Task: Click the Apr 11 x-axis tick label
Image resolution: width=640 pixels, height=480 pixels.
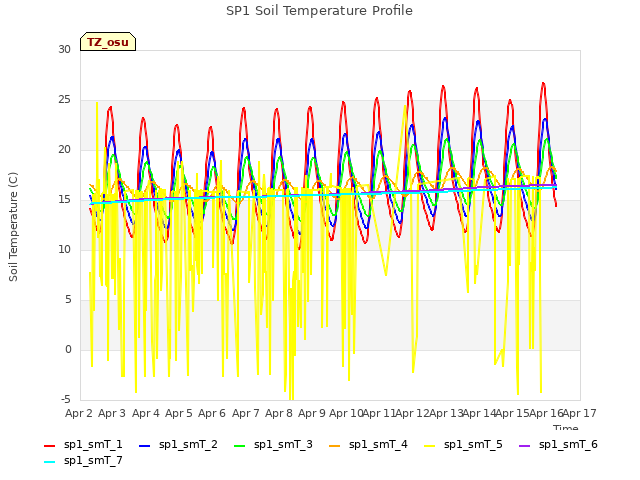Action: (x=379, y=413)
